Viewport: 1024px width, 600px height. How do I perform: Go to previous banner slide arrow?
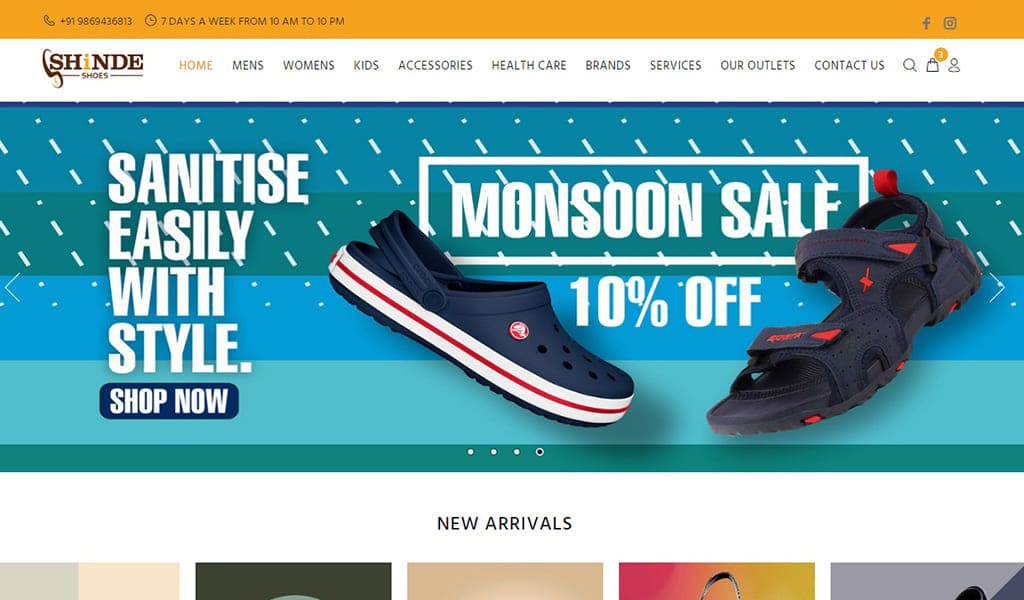[12, 287]
